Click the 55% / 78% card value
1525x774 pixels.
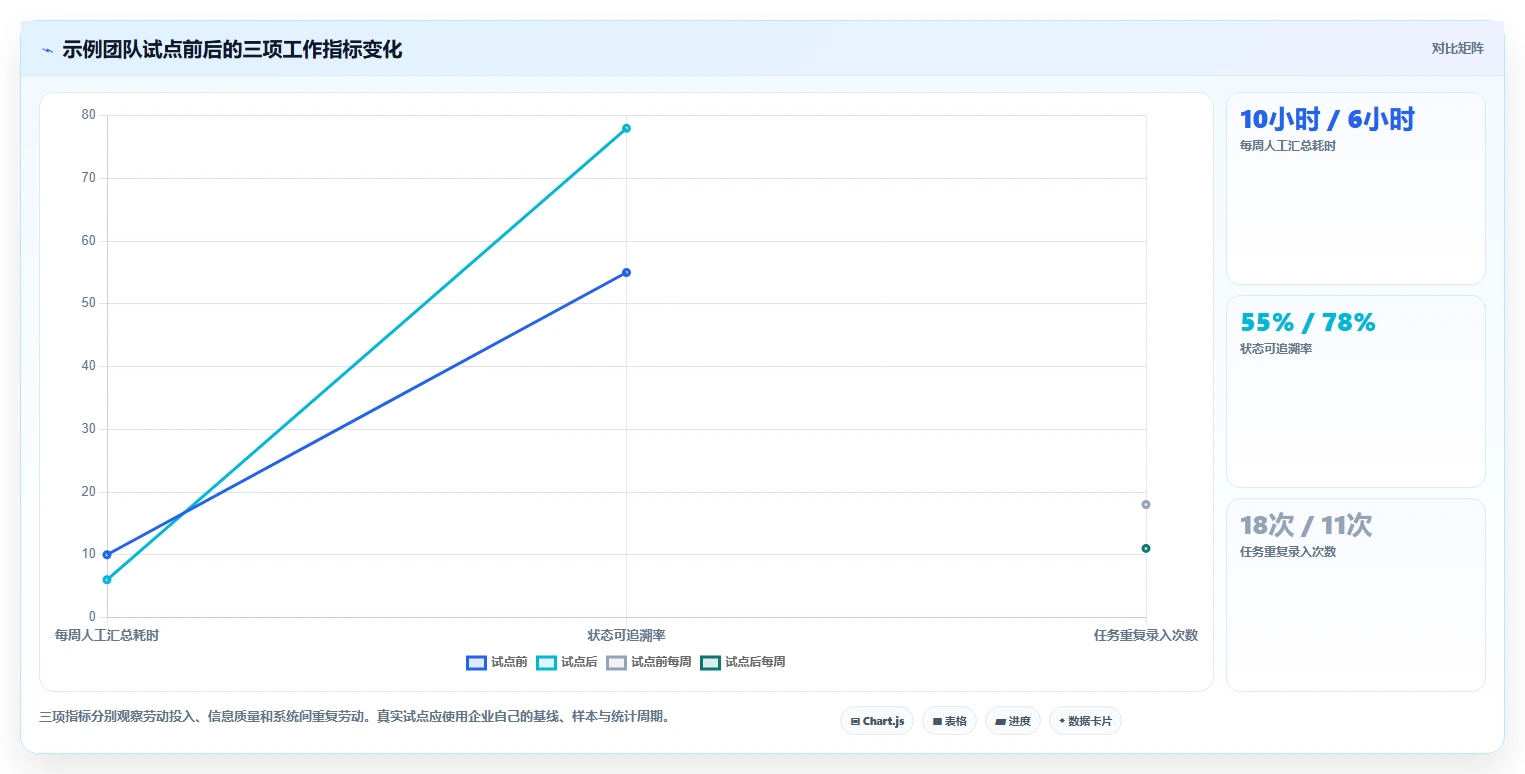pos(1308,322)
